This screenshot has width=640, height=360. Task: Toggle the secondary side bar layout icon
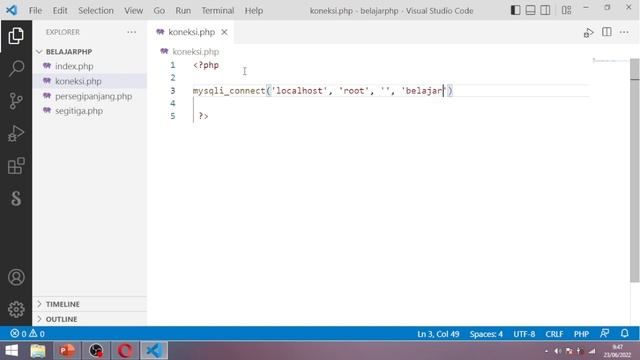[x=545, y=10]
